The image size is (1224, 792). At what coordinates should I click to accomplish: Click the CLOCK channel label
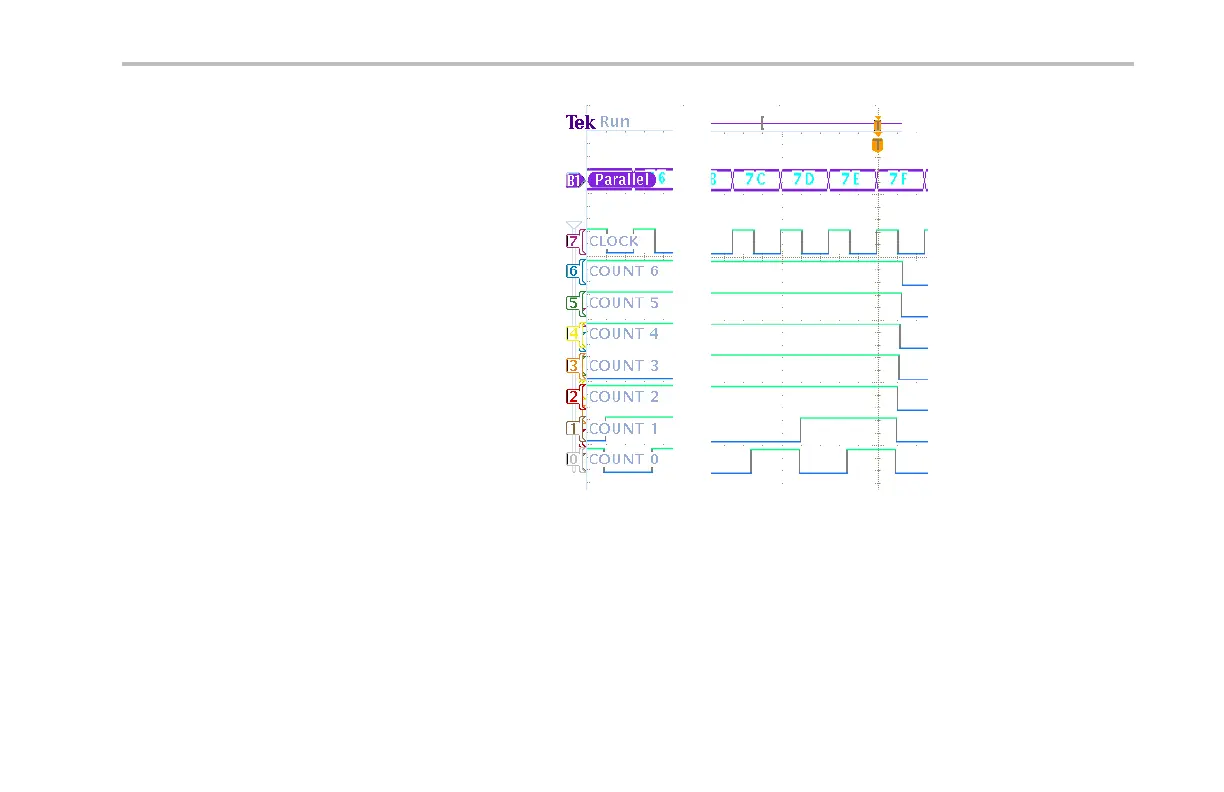point(613,241)
